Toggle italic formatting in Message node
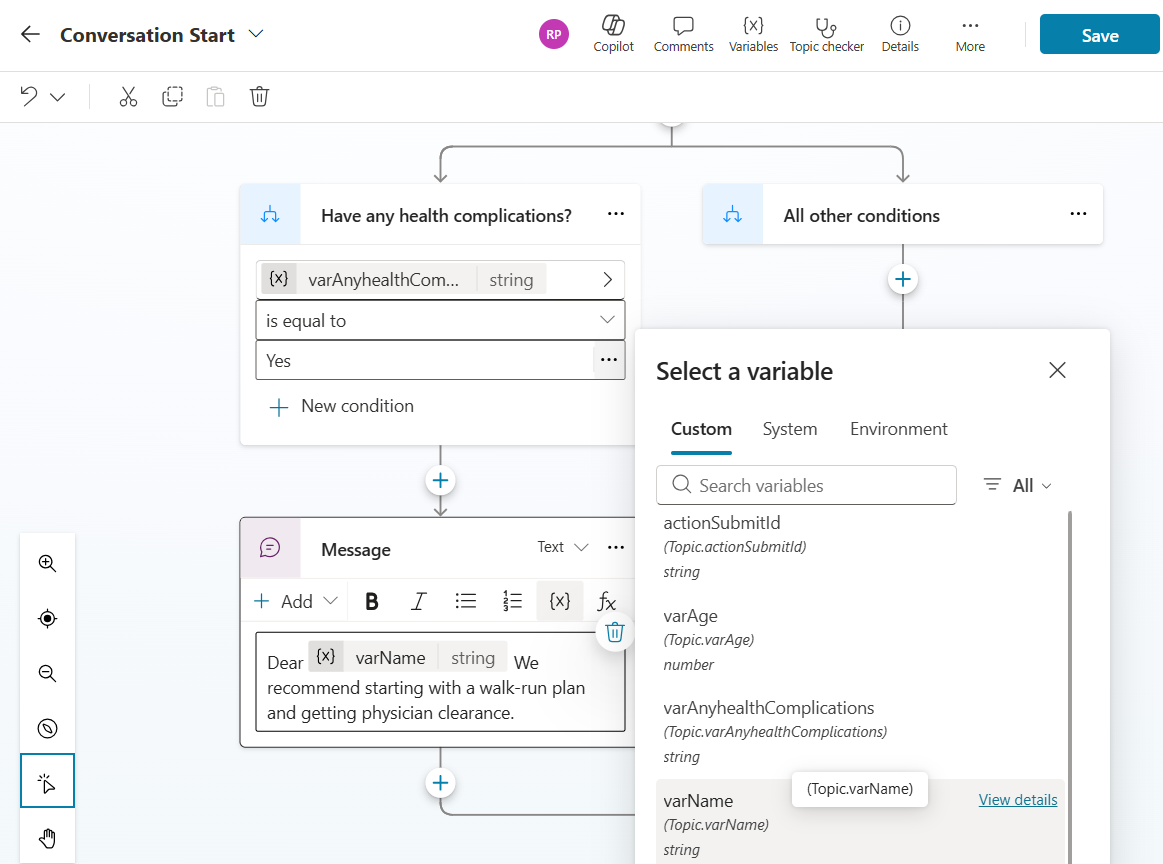This screenshot has height=864, width=1163. point(419,601)
